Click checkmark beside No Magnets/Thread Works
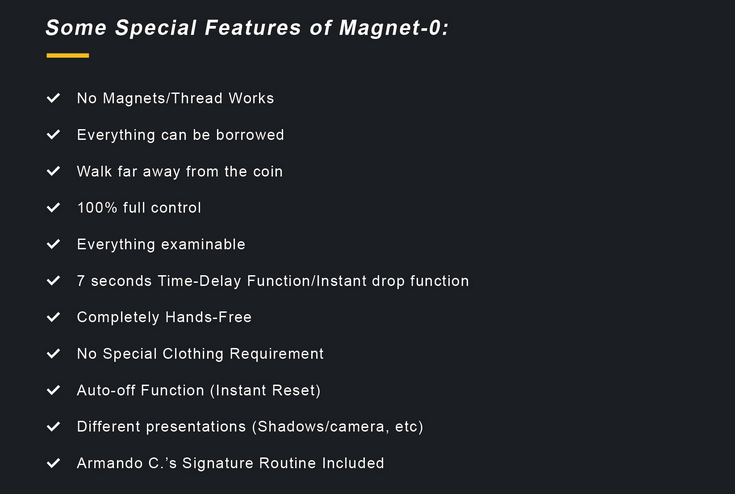 click(x=53, y=97)
